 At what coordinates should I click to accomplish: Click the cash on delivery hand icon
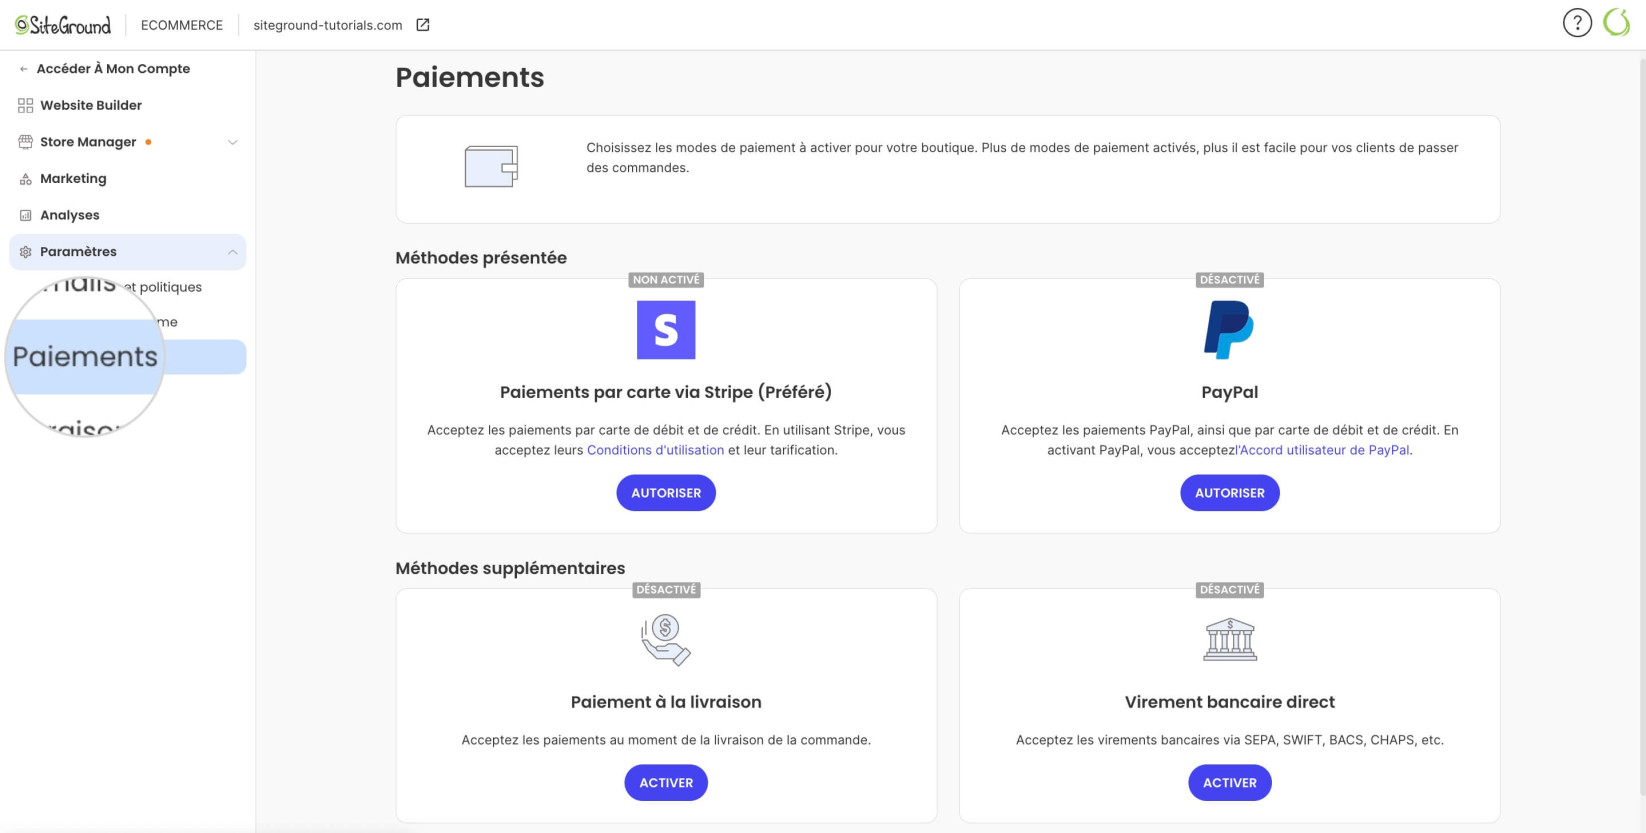[x=666, y=640]
